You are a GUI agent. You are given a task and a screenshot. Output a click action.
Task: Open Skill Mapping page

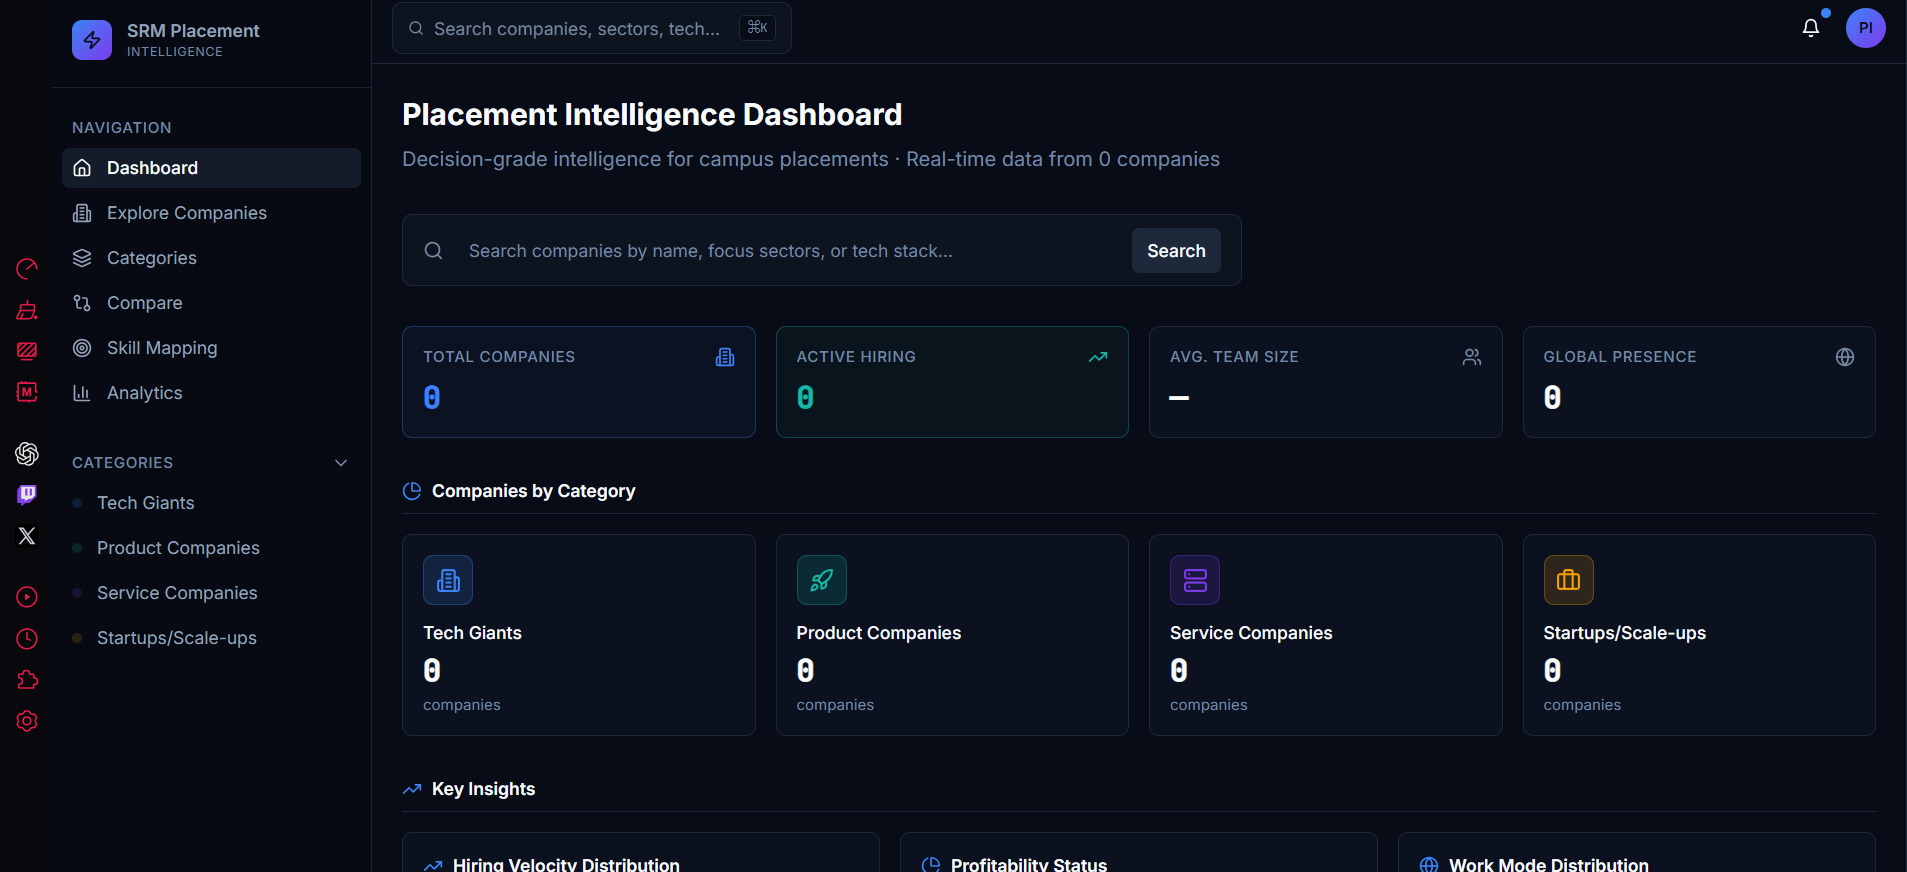[x=211, y=348]
